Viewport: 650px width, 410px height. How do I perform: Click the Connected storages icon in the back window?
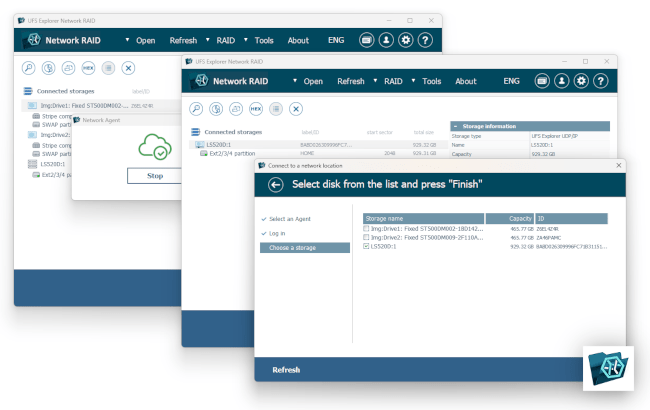click(x=28, y=91)
